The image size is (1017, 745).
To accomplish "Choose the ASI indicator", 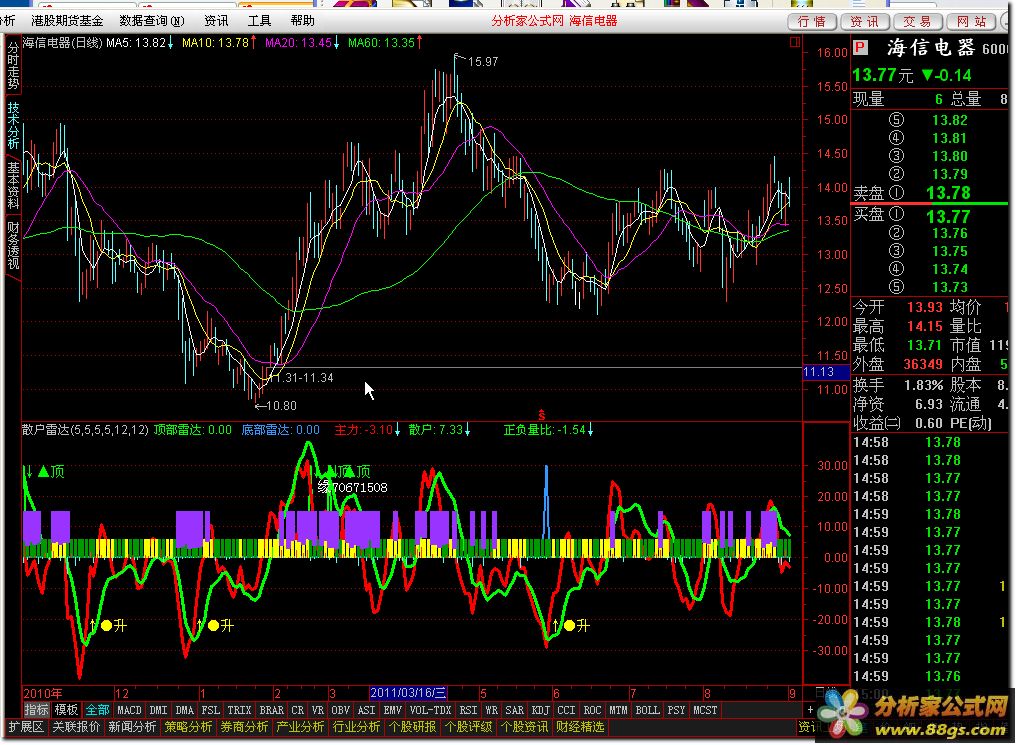I will pyautogui.click(x=366, y=710).
